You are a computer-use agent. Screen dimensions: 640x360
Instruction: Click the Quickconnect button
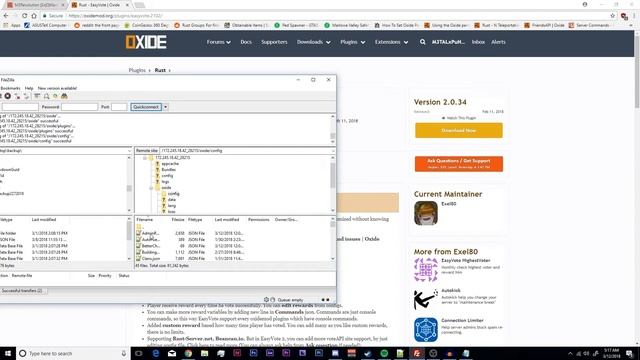point(146,107)
